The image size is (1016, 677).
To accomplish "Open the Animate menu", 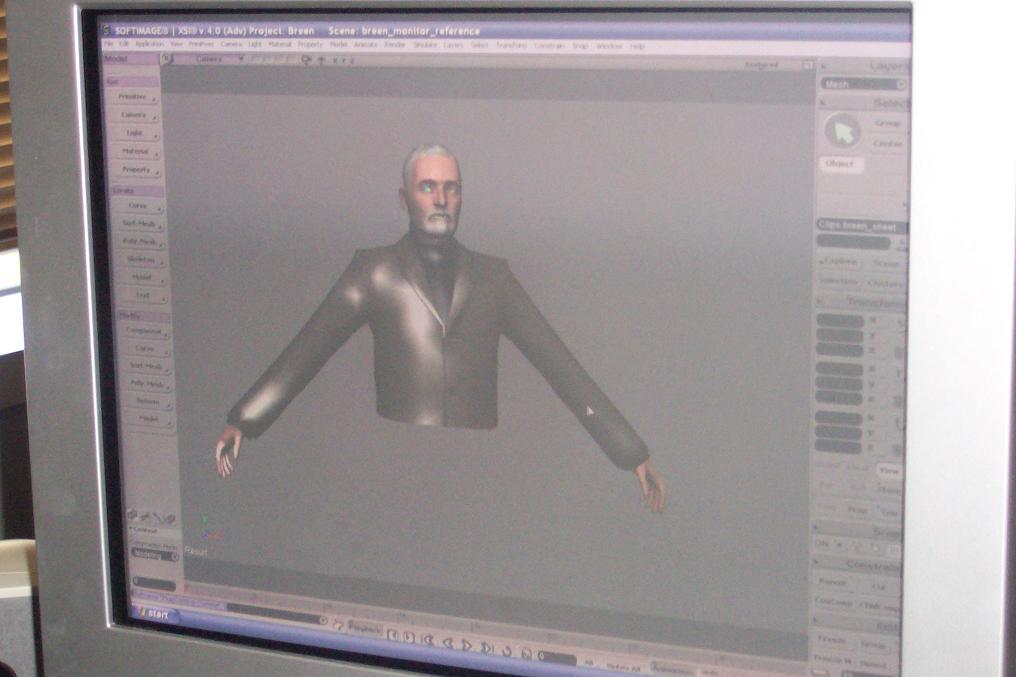I will pos(365,45).
